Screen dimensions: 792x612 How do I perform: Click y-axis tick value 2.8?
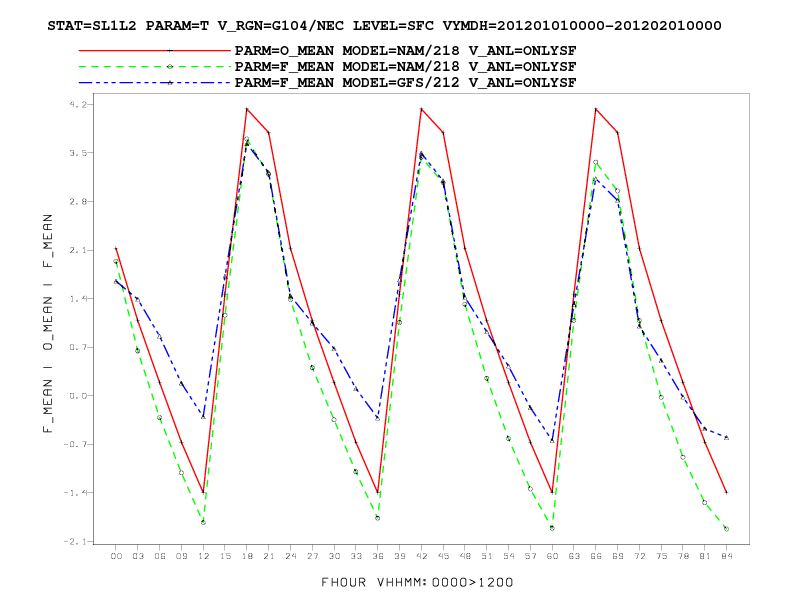pyautogui.click(x=77, y=201)
